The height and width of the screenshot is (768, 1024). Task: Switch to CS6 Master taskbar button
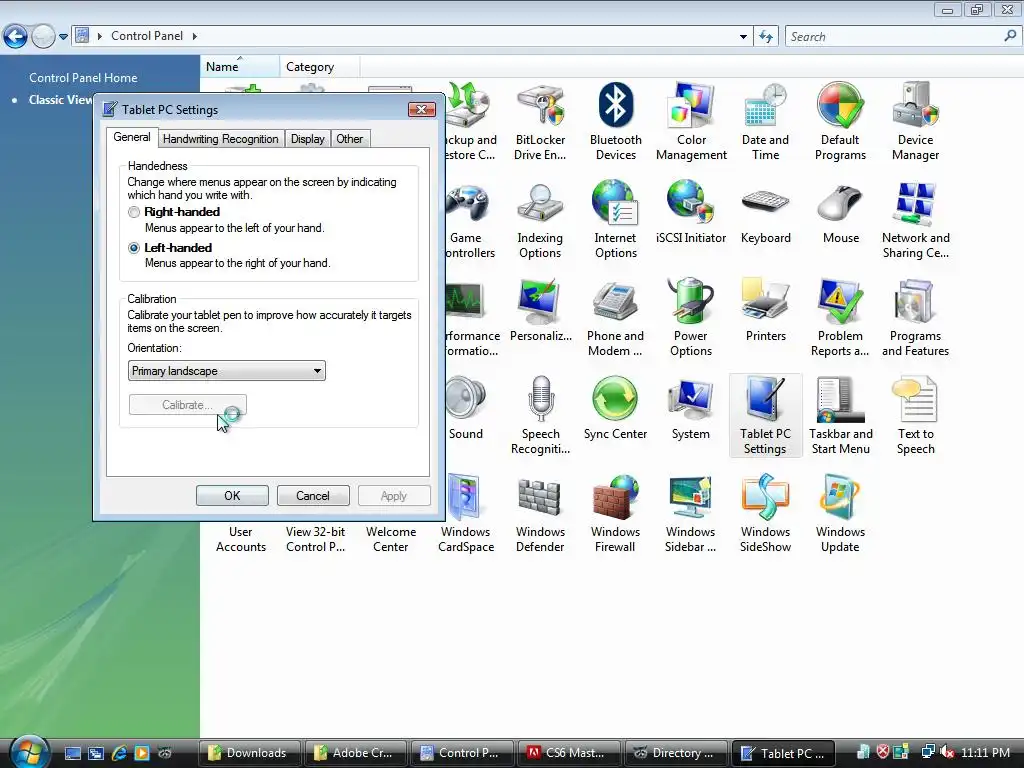pos(569,753)
